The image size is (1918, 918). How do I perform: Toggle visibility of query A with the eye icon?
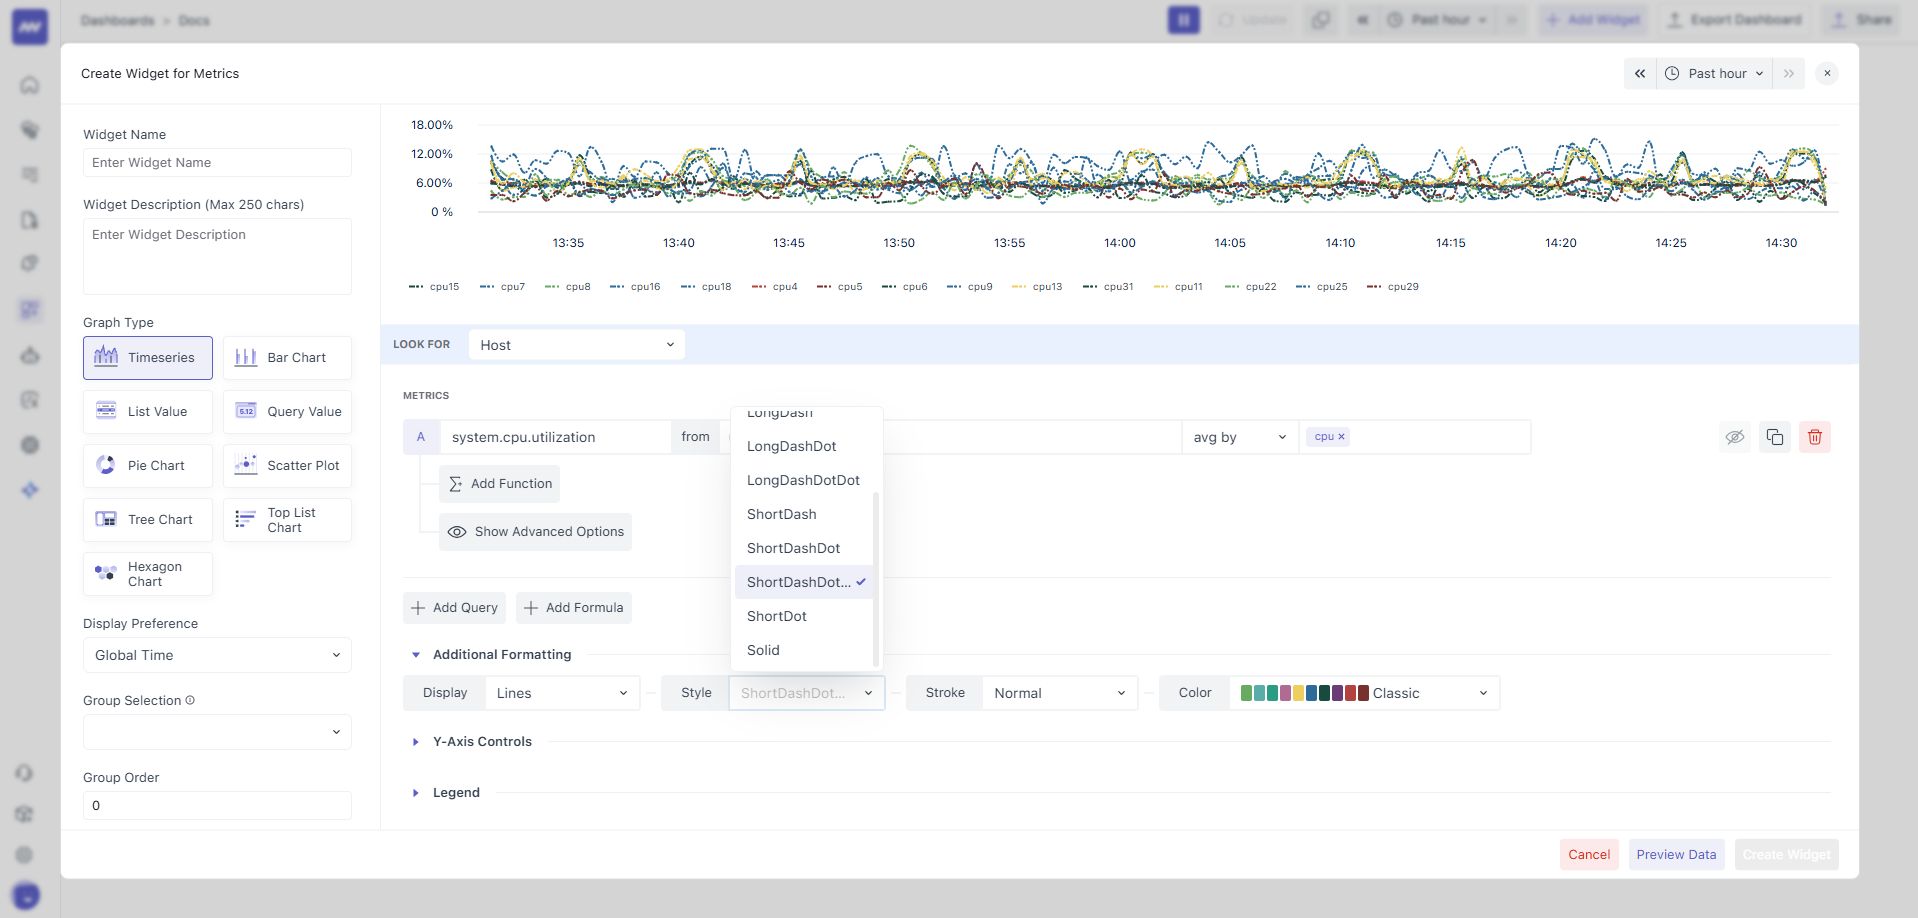[x=1734, y=437]
